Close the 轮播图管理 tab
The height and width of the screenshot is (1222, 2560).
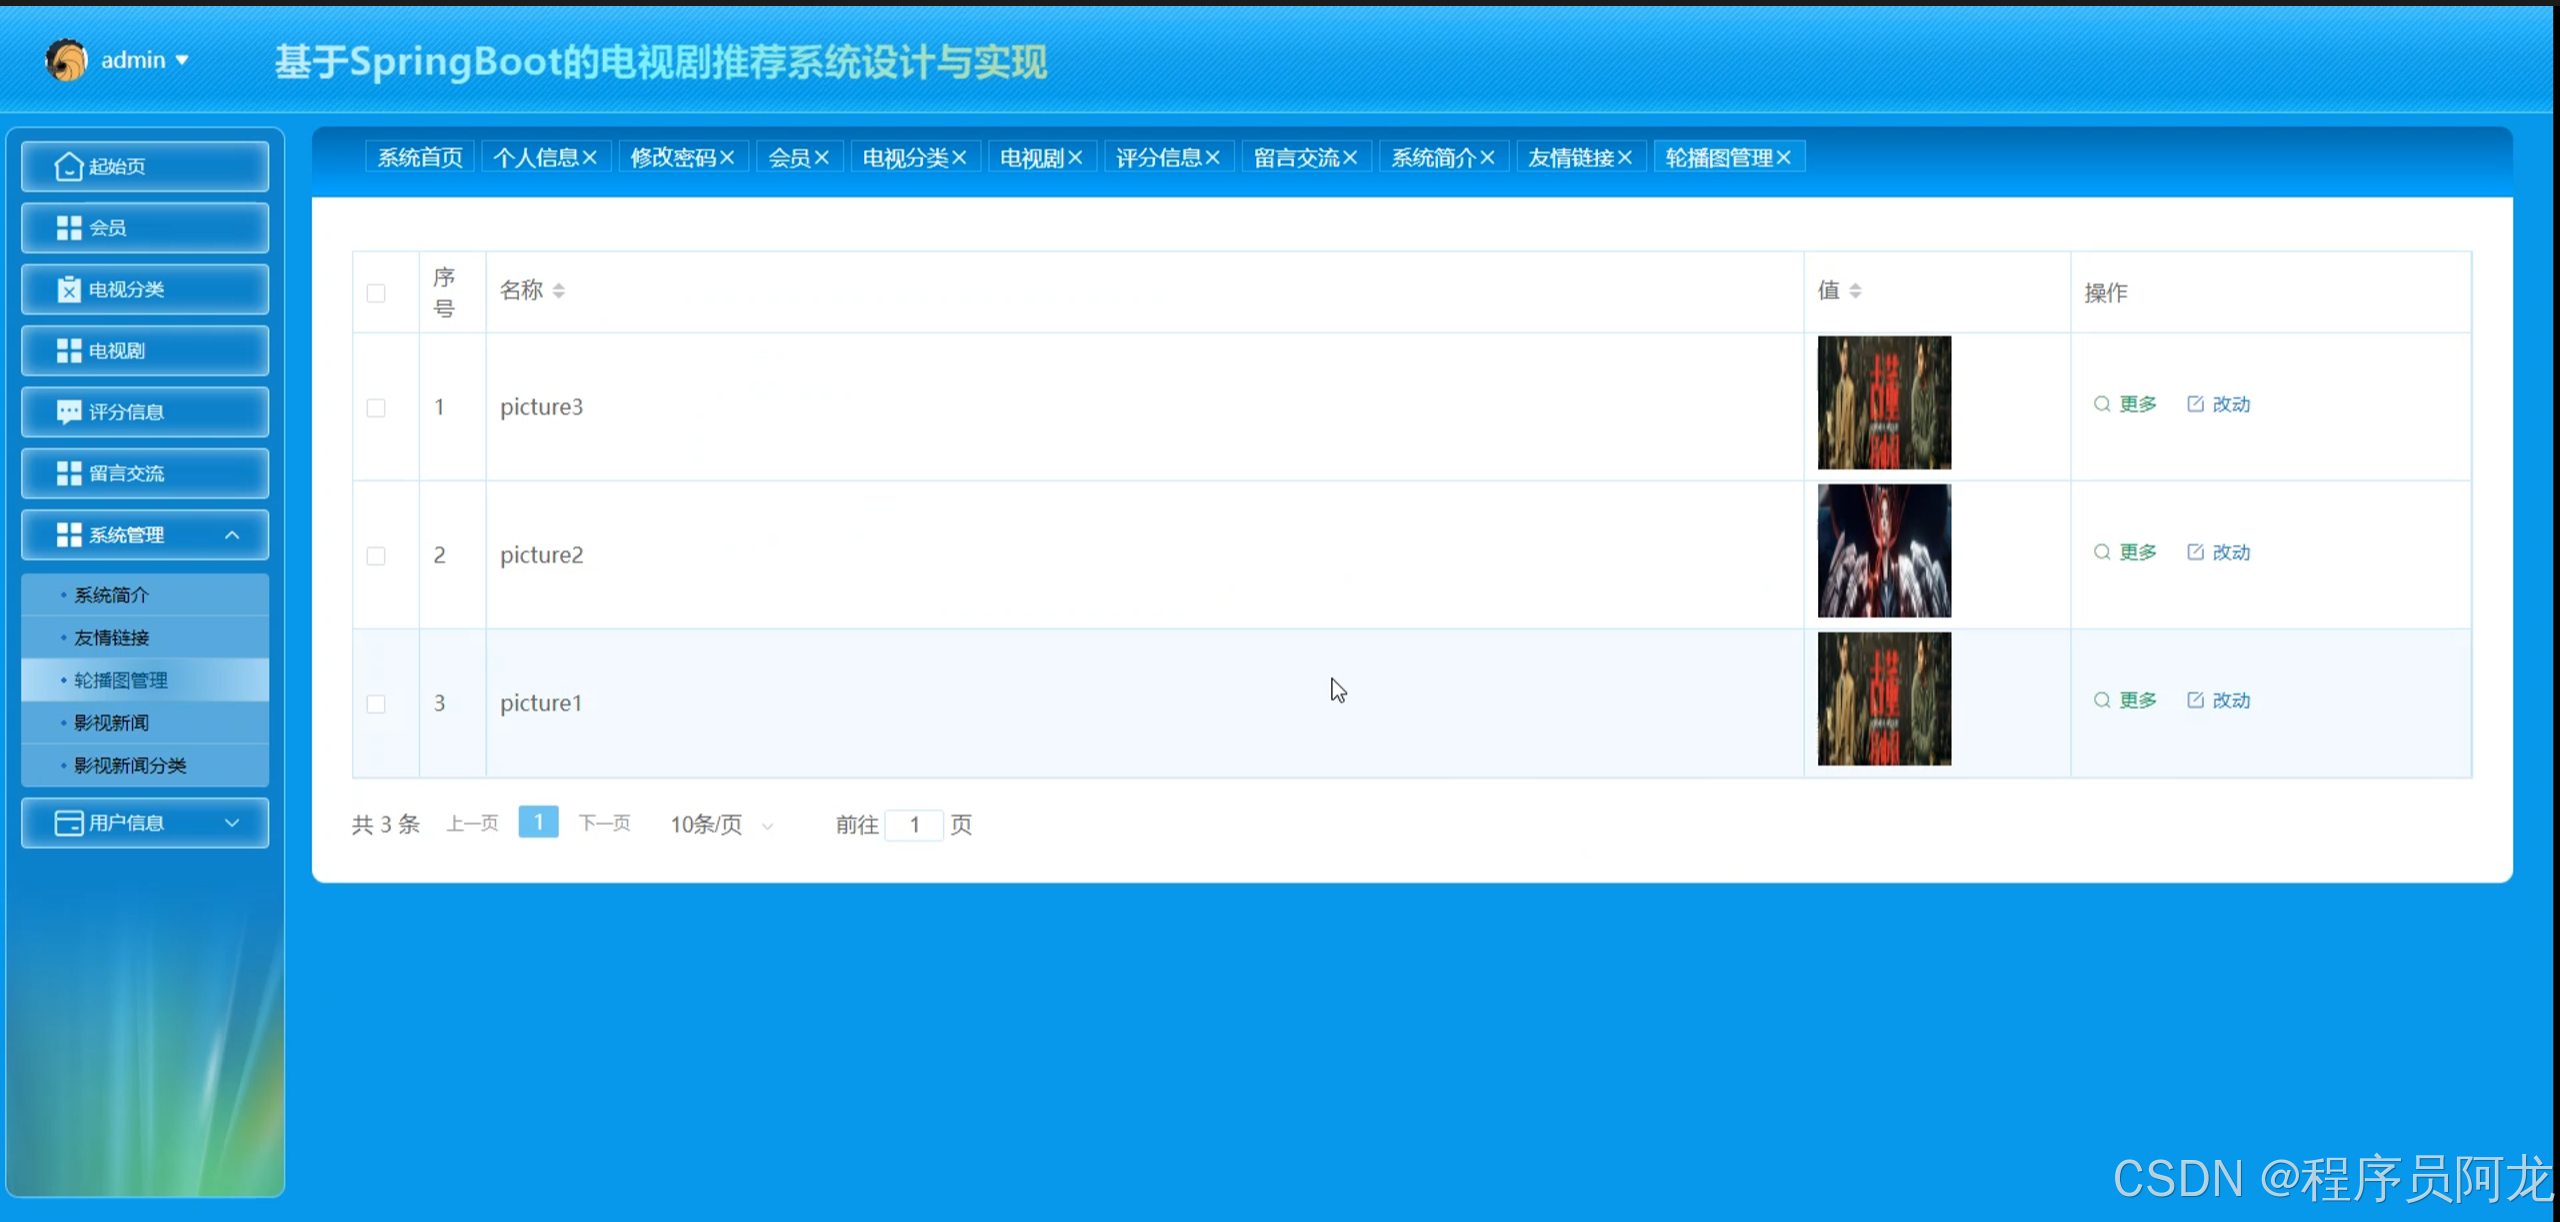(1784, 158)
